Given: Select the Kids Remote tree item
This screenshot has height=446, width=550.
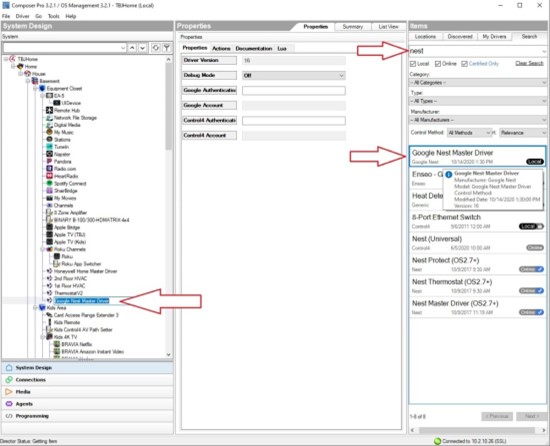Looking at the screenshot, I should (67, 322).
